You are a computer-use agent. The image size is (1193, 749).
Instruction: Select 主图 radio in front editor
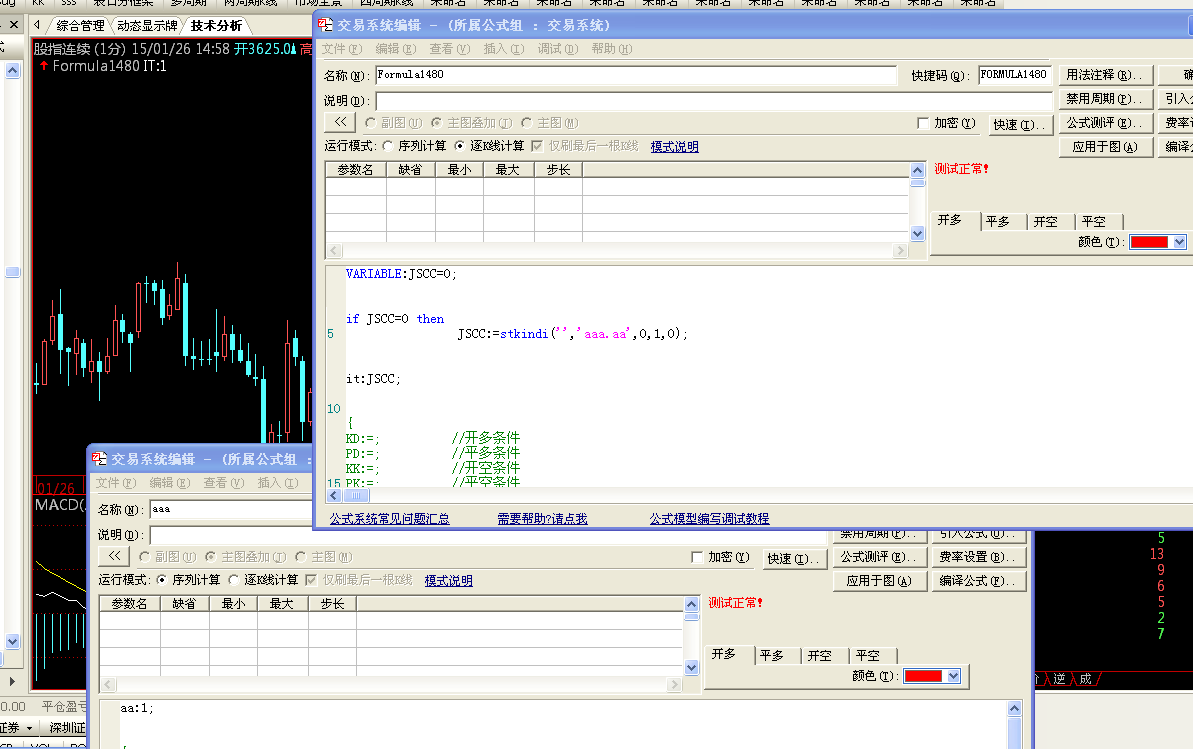tap(527, 123)
